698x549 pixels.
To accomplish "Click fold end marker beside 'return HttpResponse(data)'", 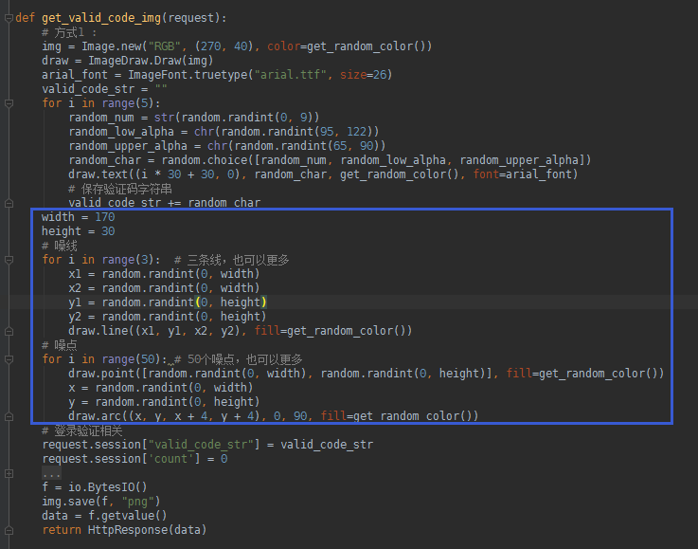I will tap(8, 530).
